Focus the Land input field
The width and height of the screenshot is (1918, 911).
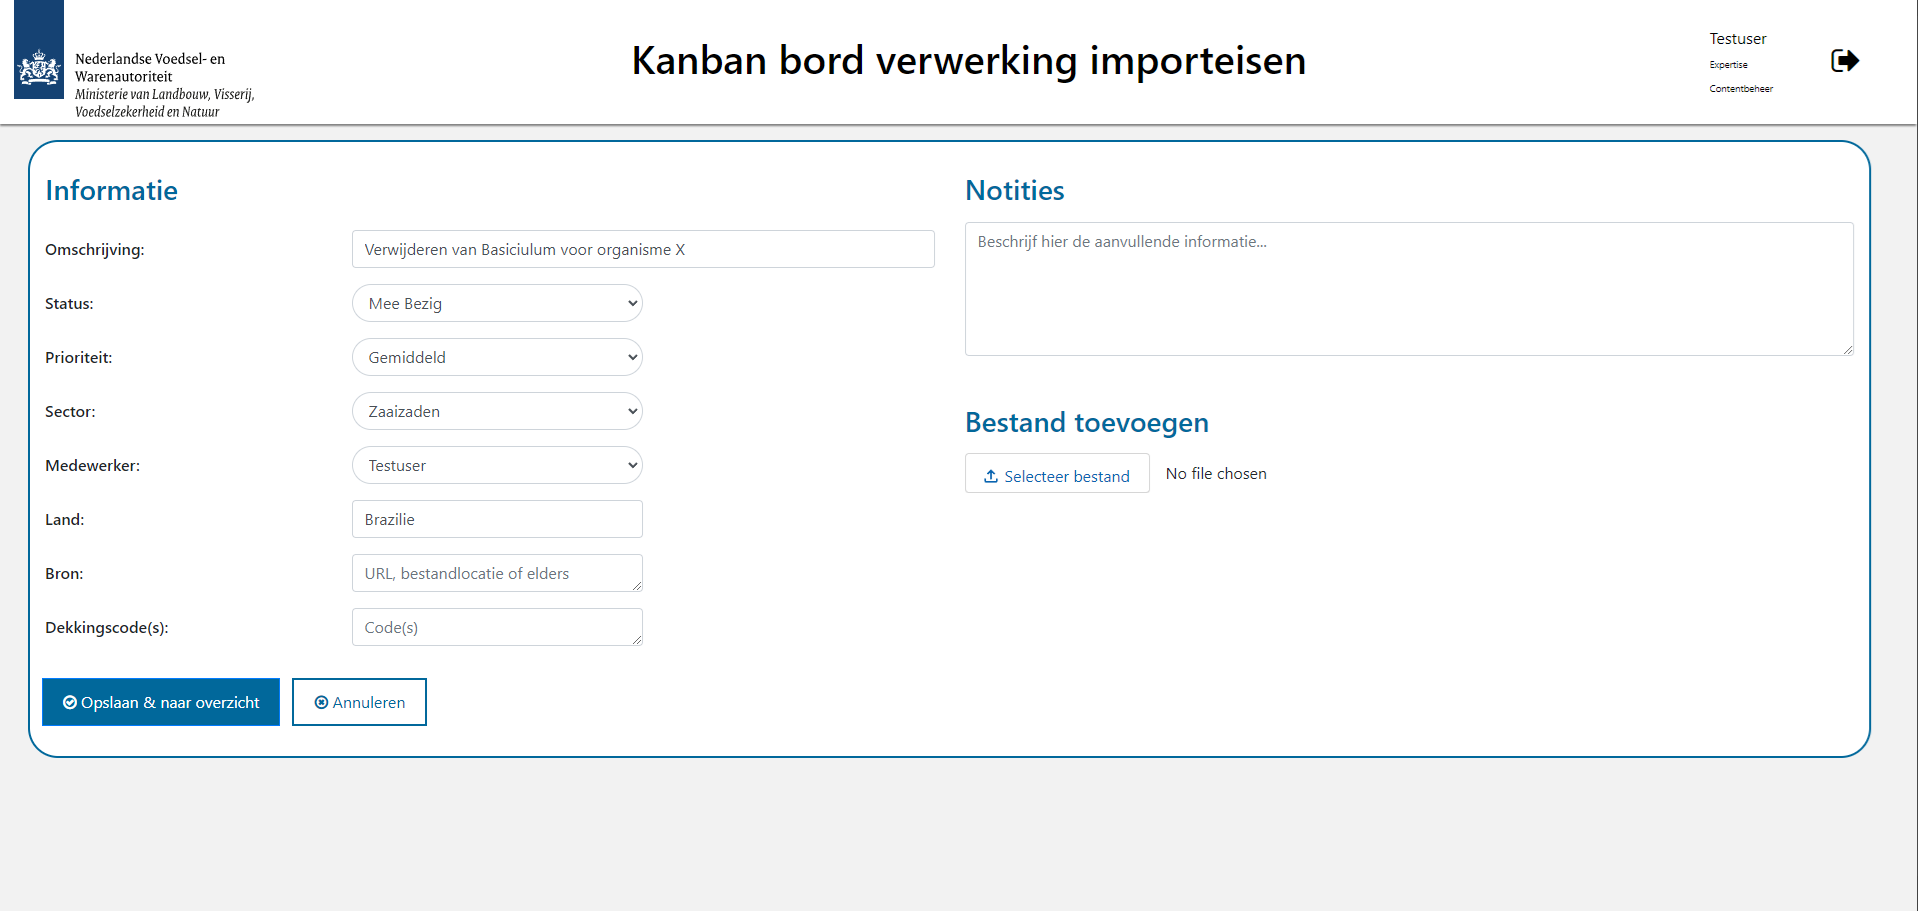(497, 520)
